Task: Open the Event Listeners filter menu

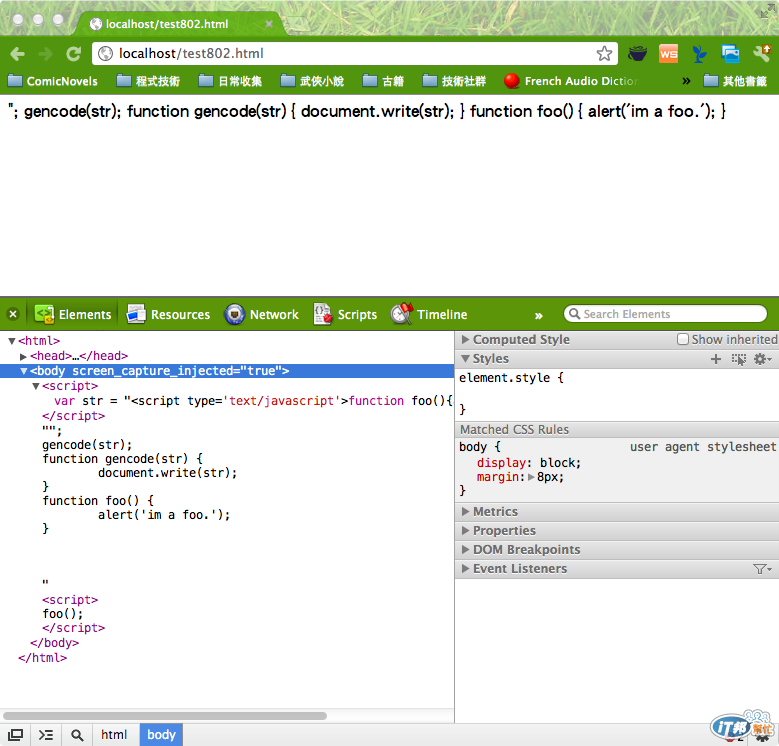Action: (x=762, y=569)
